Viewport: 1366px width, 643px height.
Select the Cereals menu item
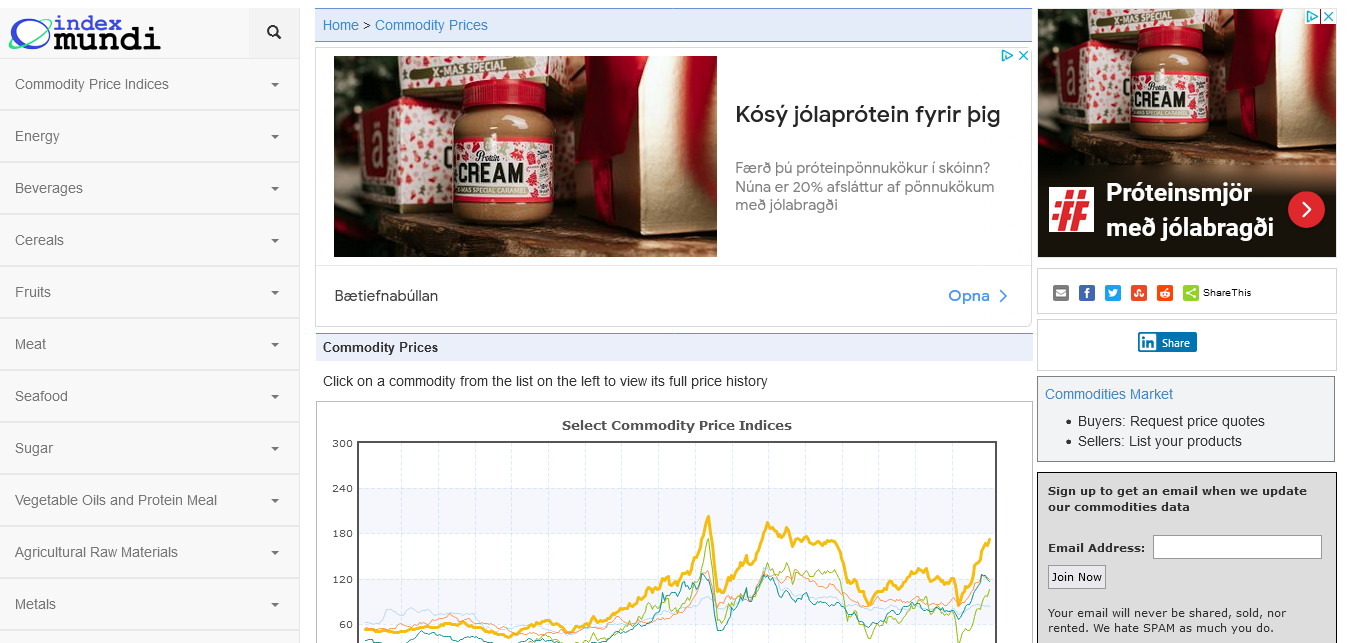click(x=149, y=241)
